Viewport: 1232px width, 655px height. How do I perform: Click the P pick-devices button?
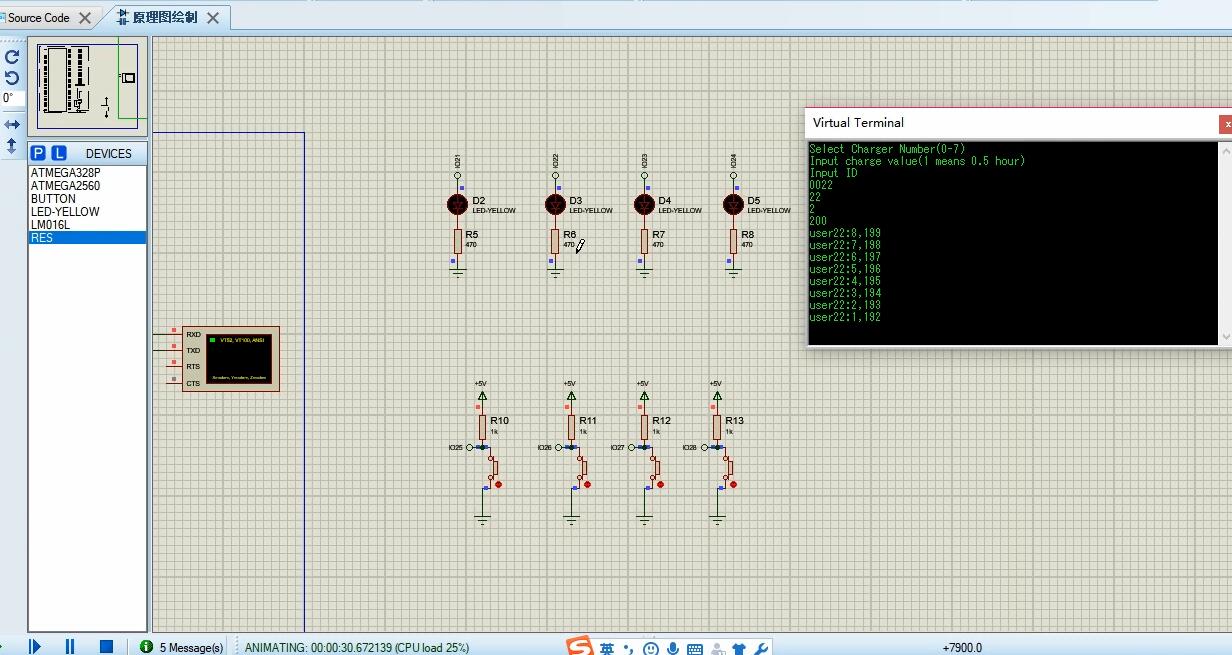38,153
